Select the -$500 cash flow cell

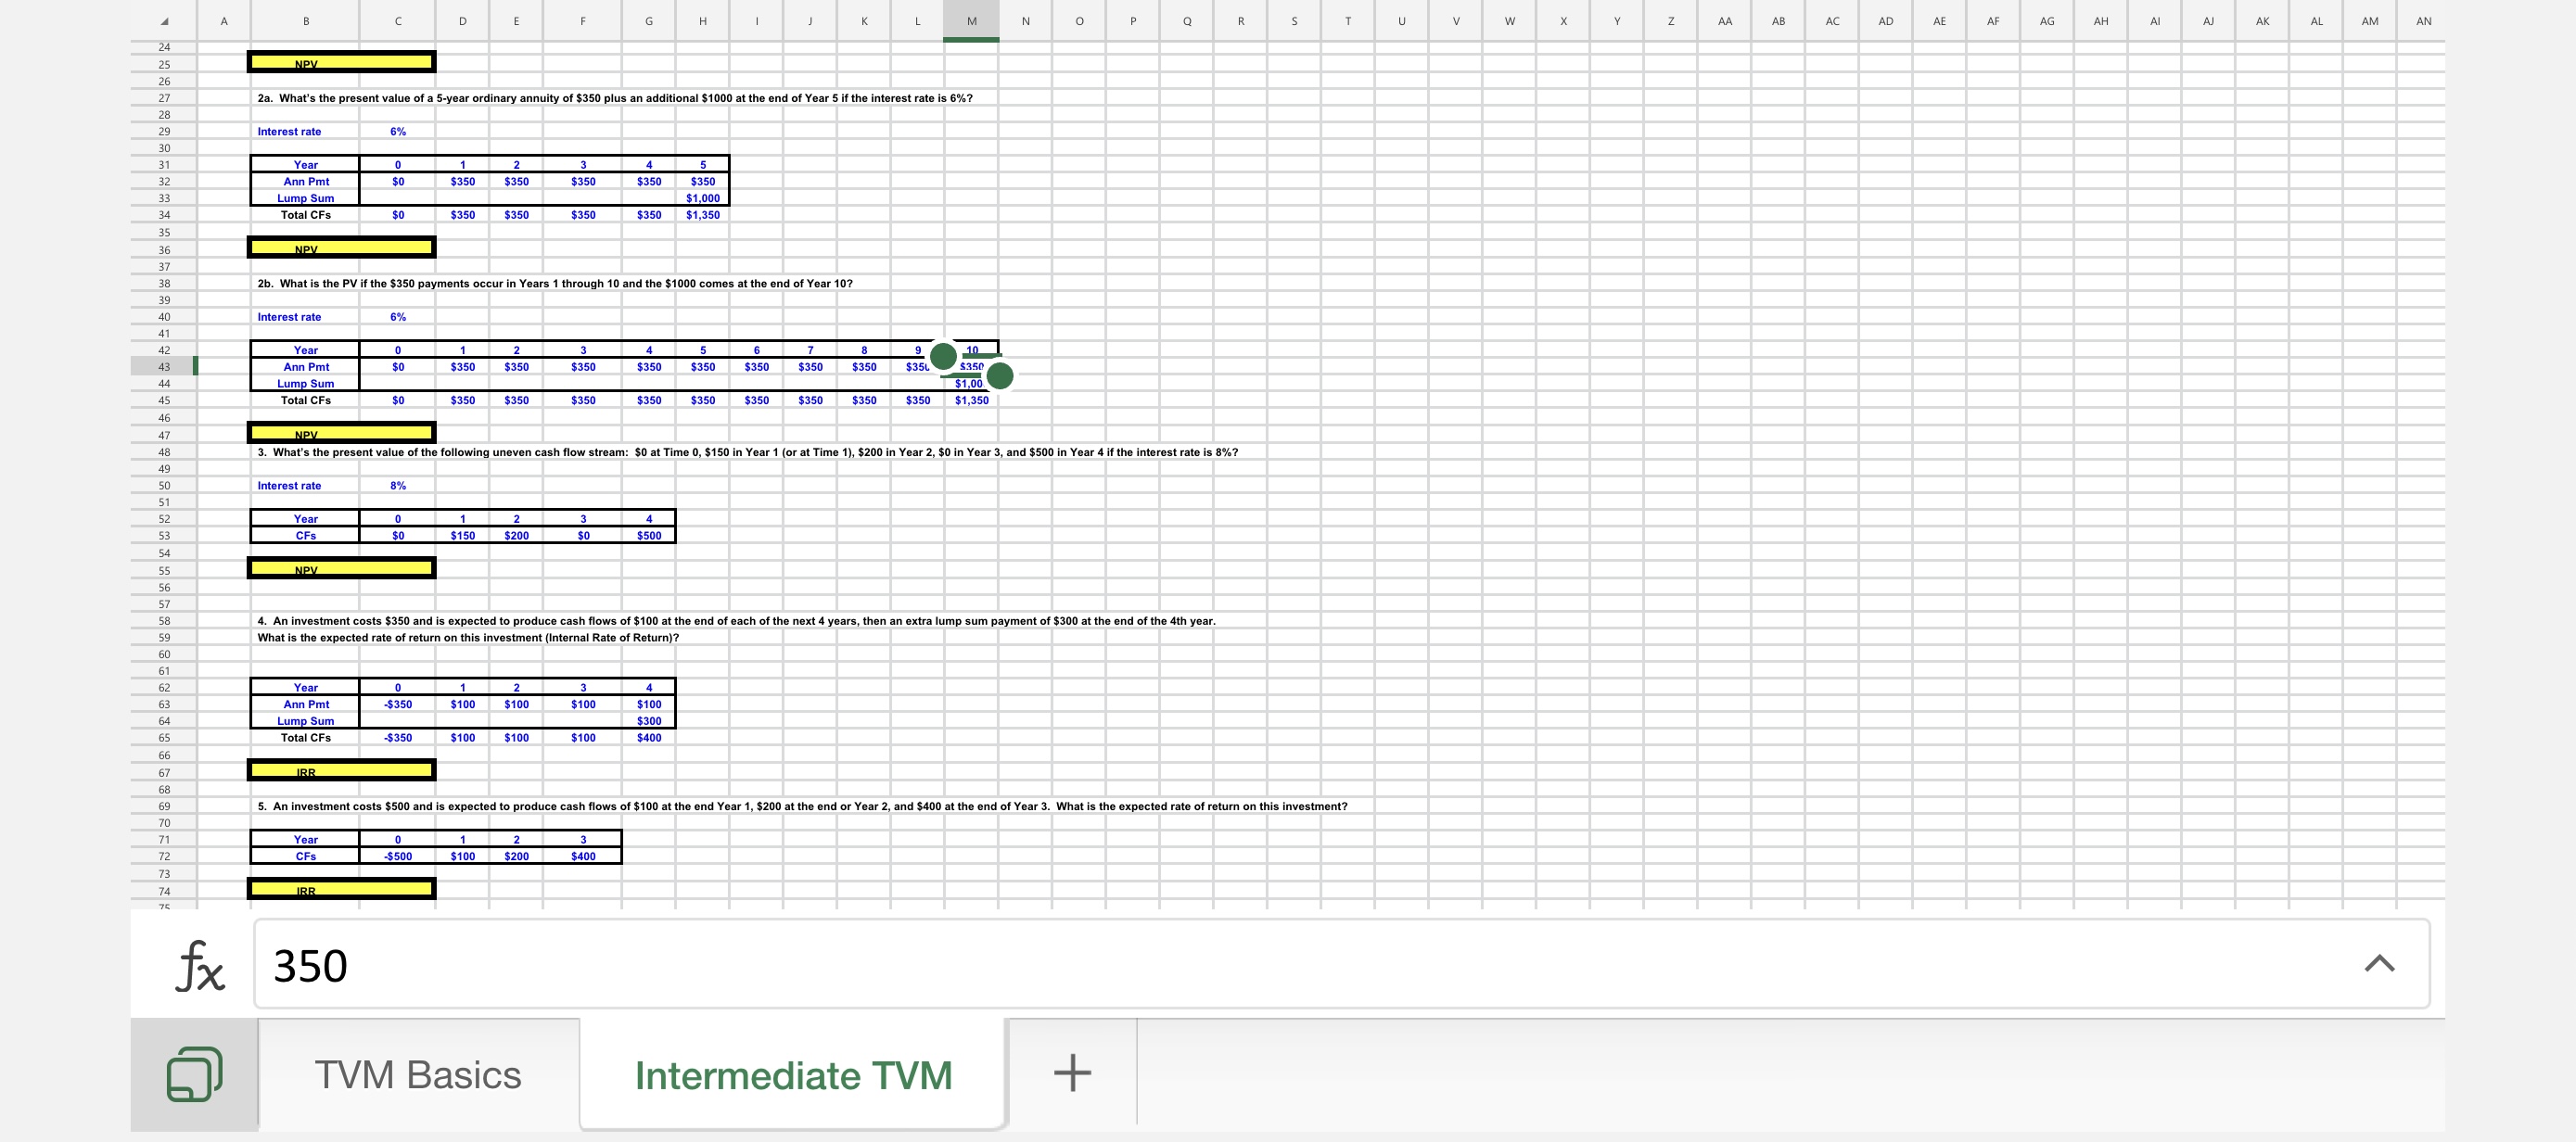pos(398,856)
